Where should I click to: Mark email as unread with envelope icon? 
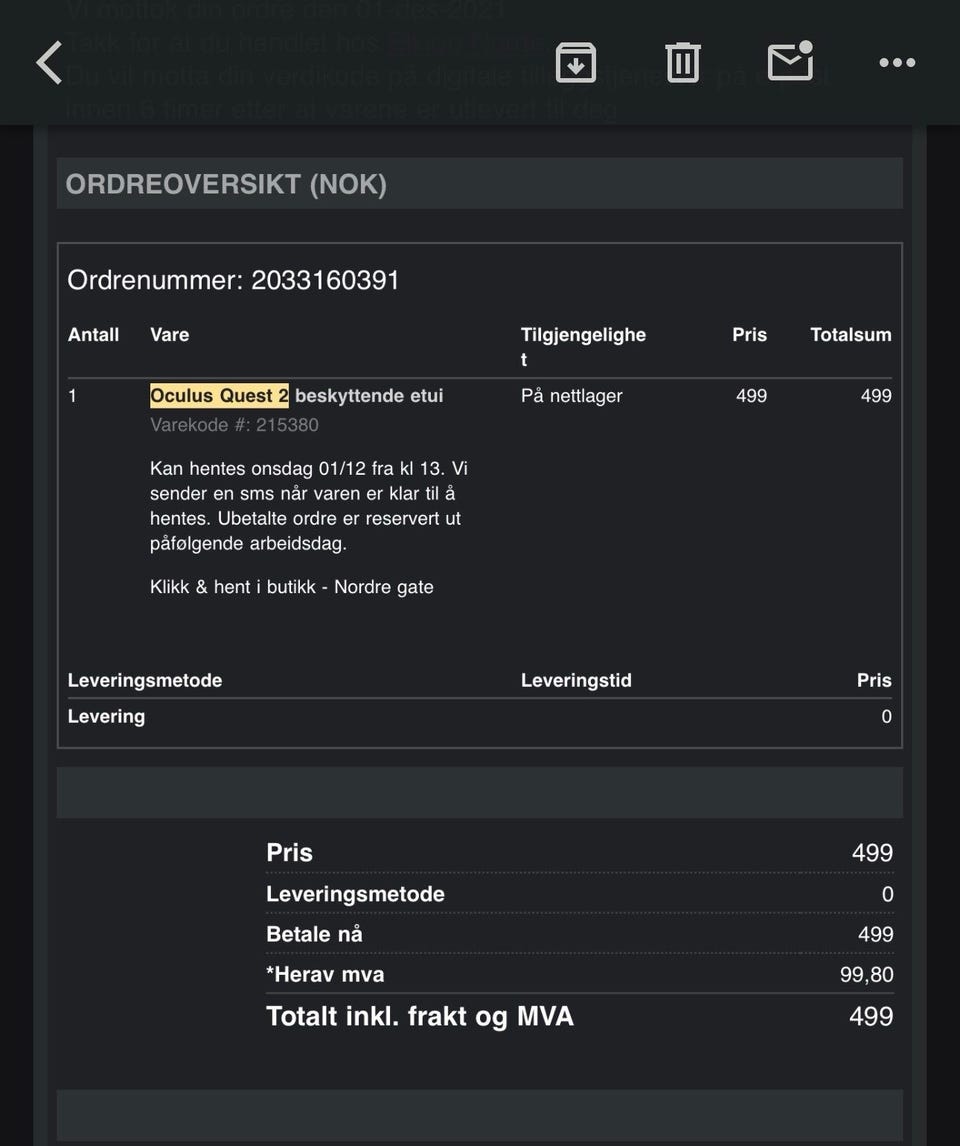[791, 61]
